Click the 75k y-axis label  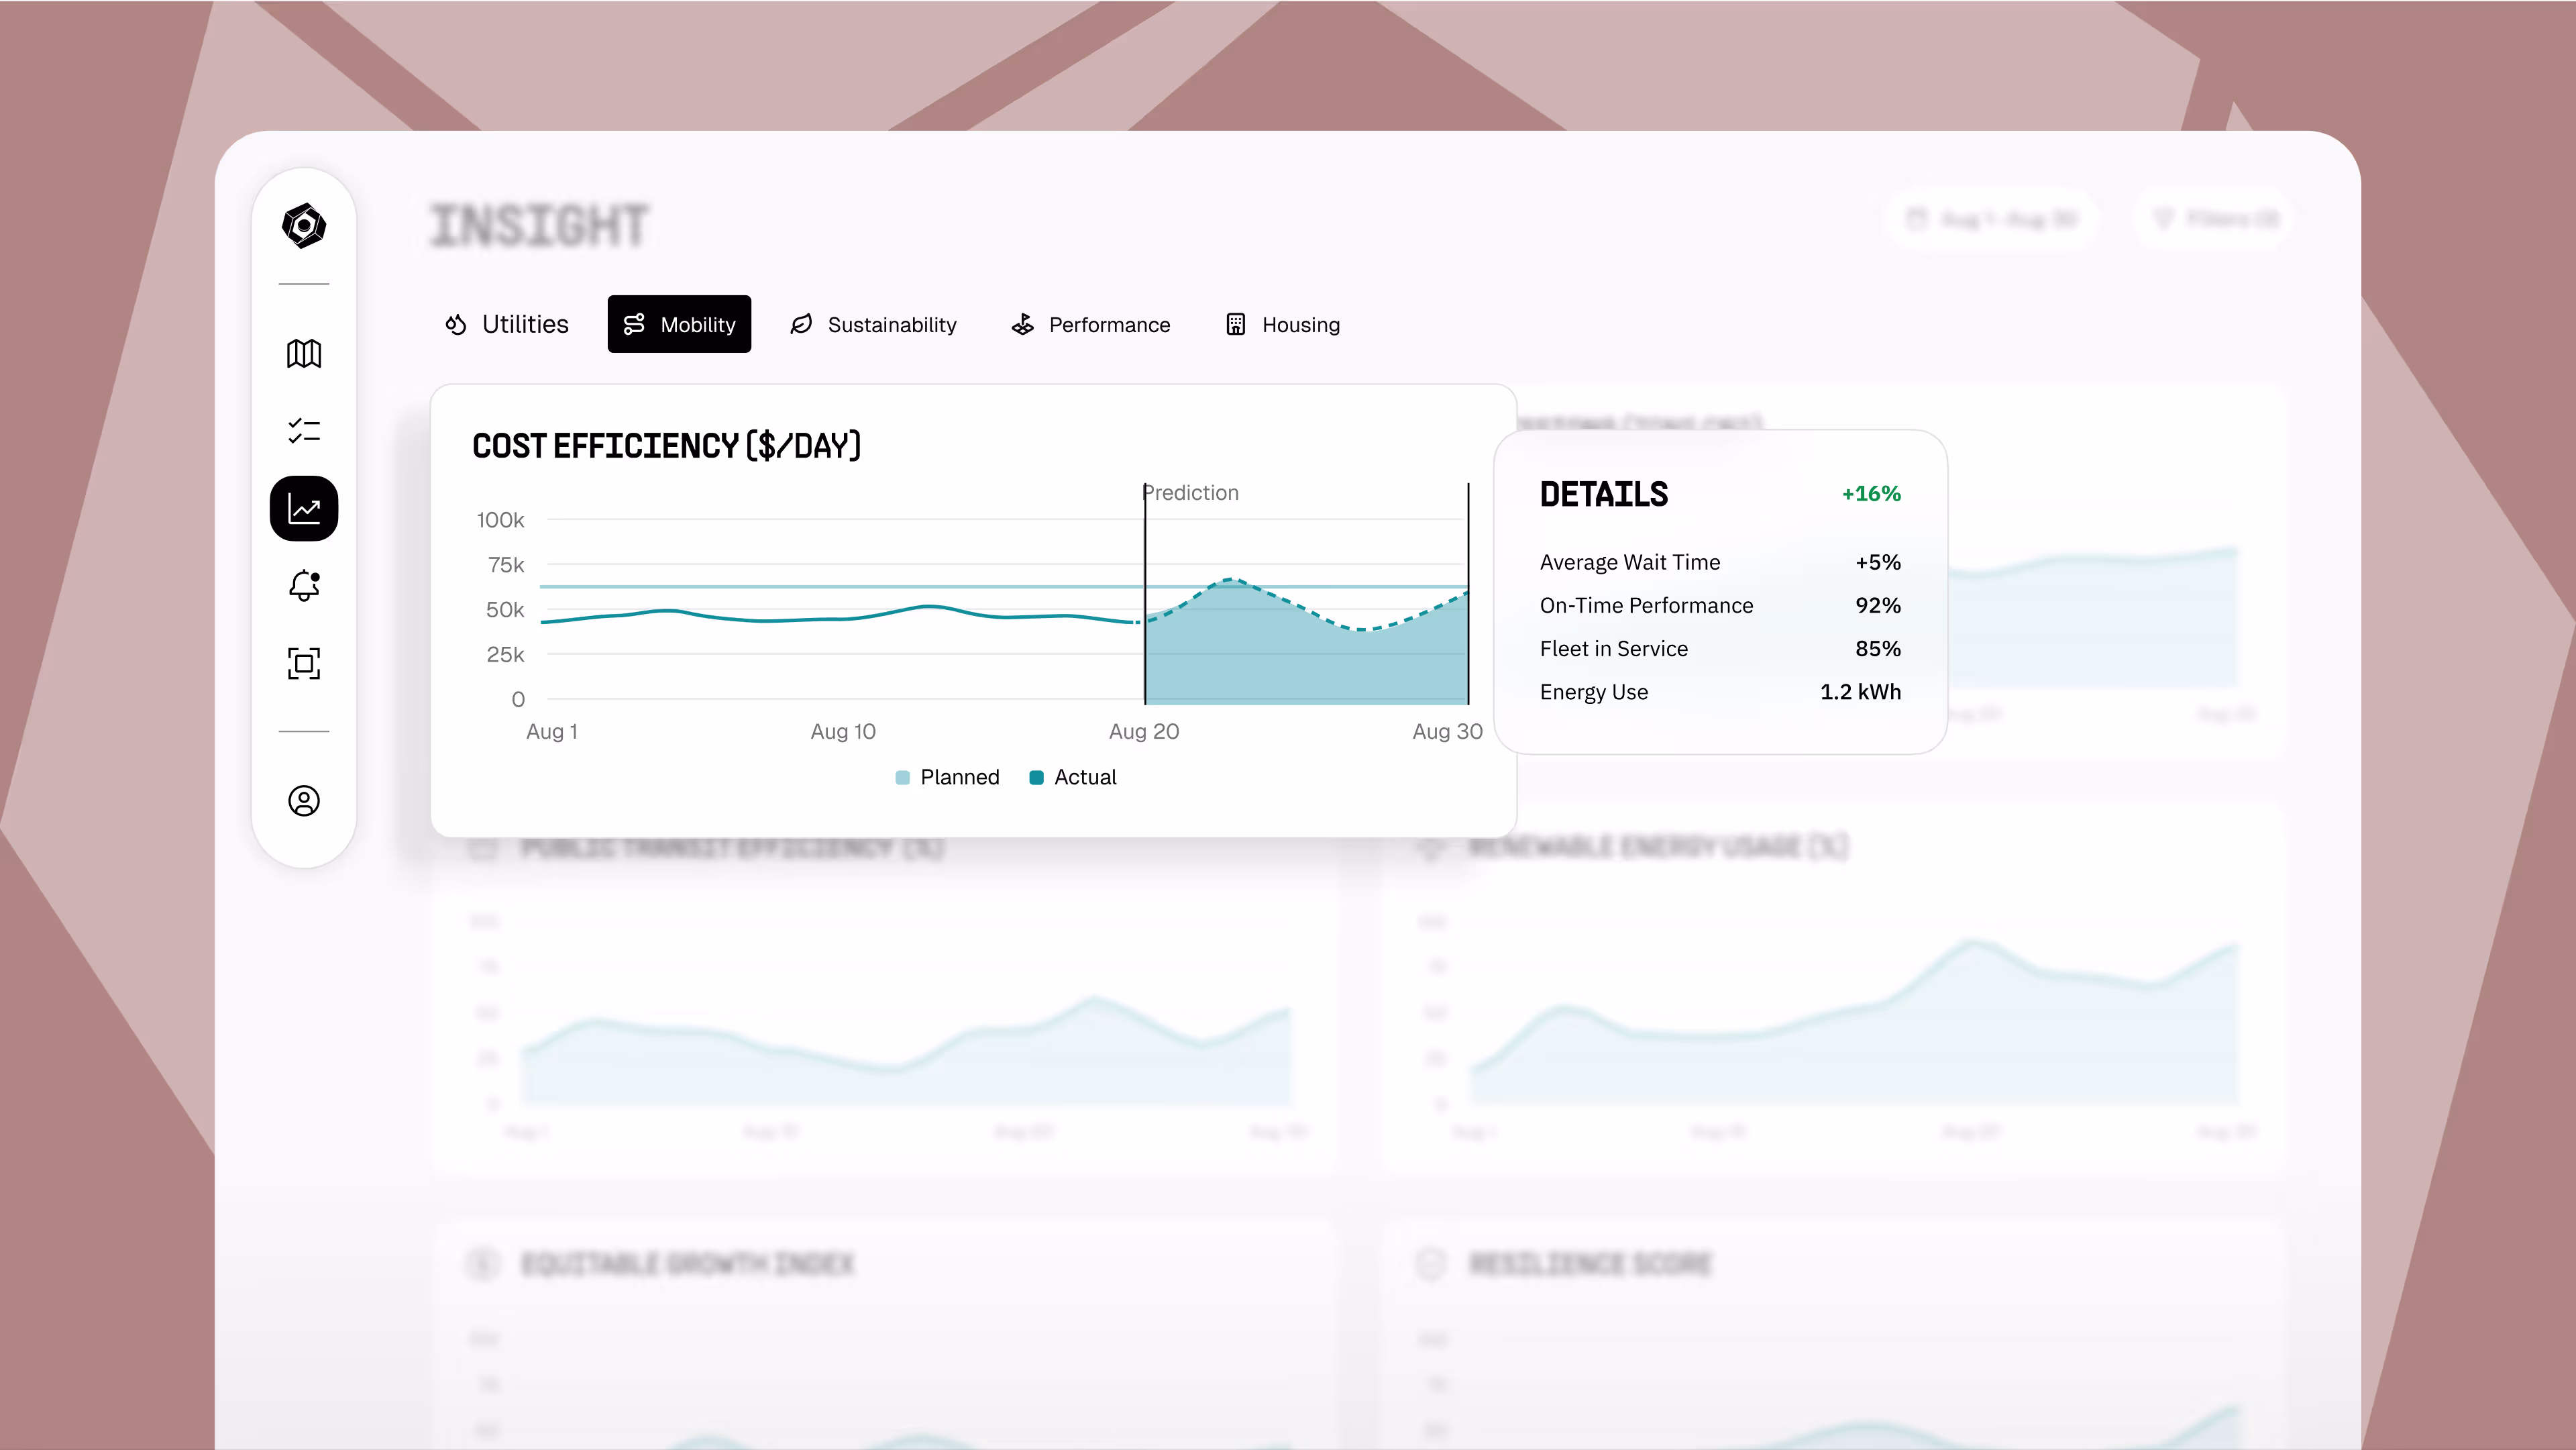506,565
